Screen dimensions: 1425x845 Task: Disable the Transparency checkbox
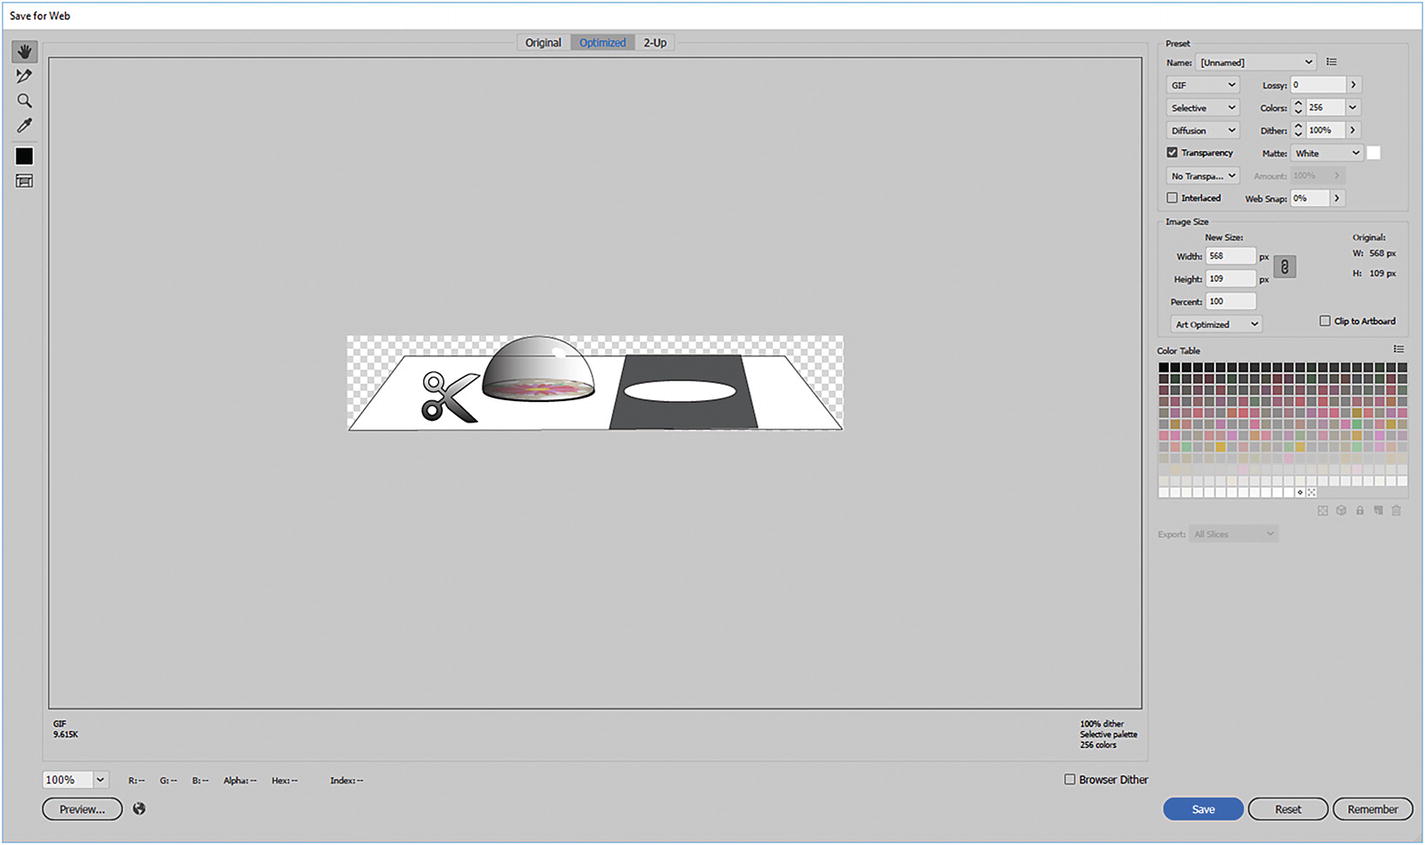(1171, 152)
